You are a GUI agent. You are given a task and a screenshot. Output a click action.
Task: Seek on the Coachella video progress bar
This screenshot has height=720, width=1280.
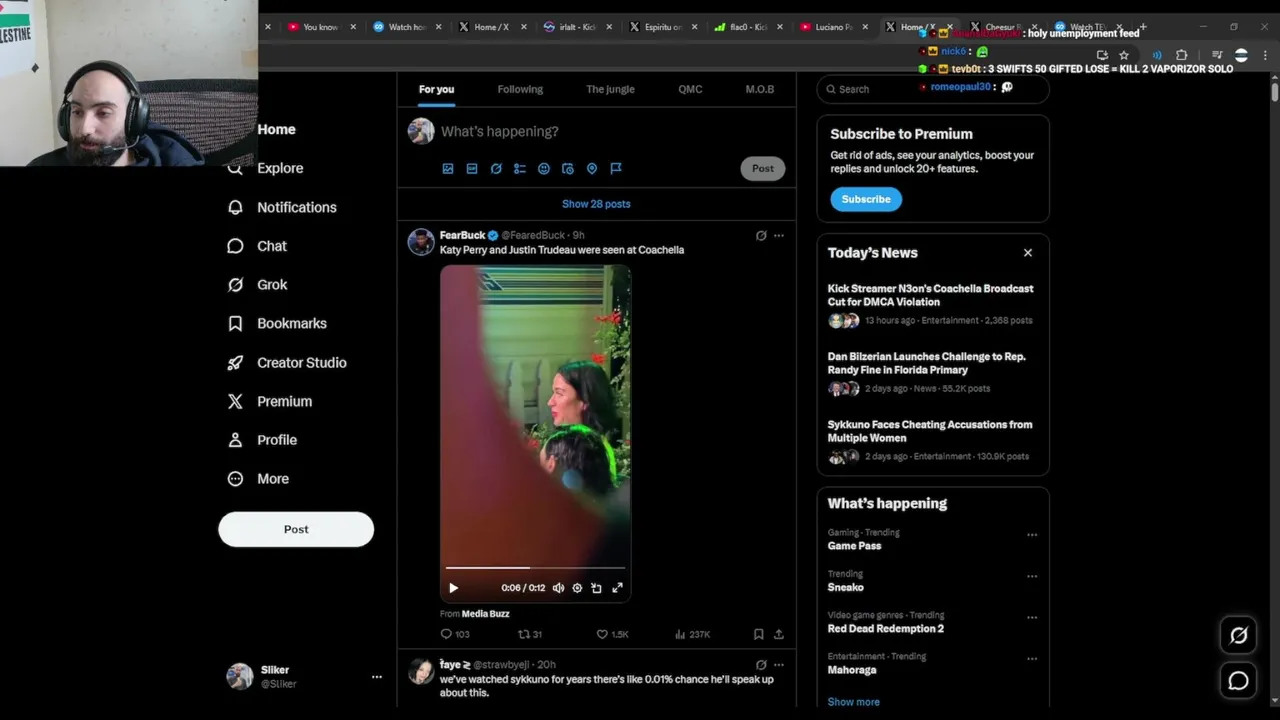535,568
